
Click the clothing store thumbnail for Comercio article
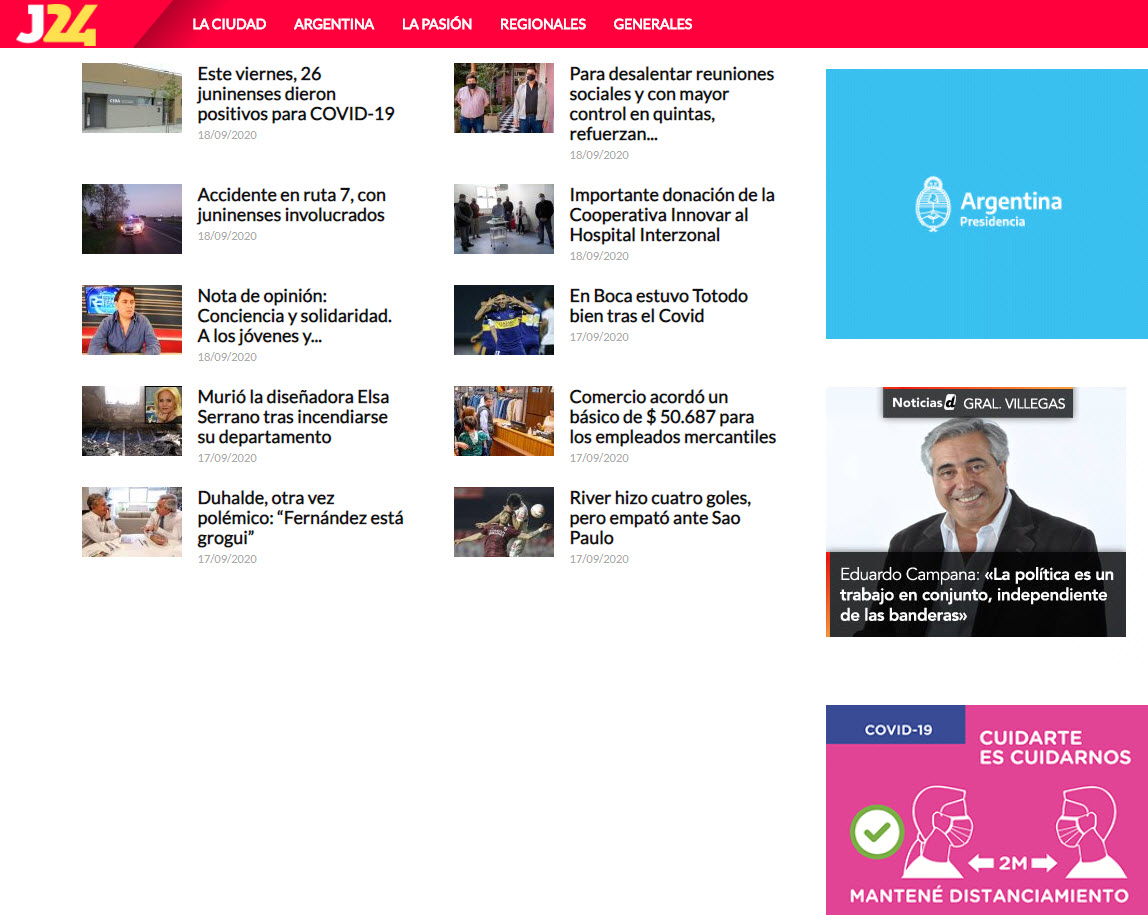[504, 421]
